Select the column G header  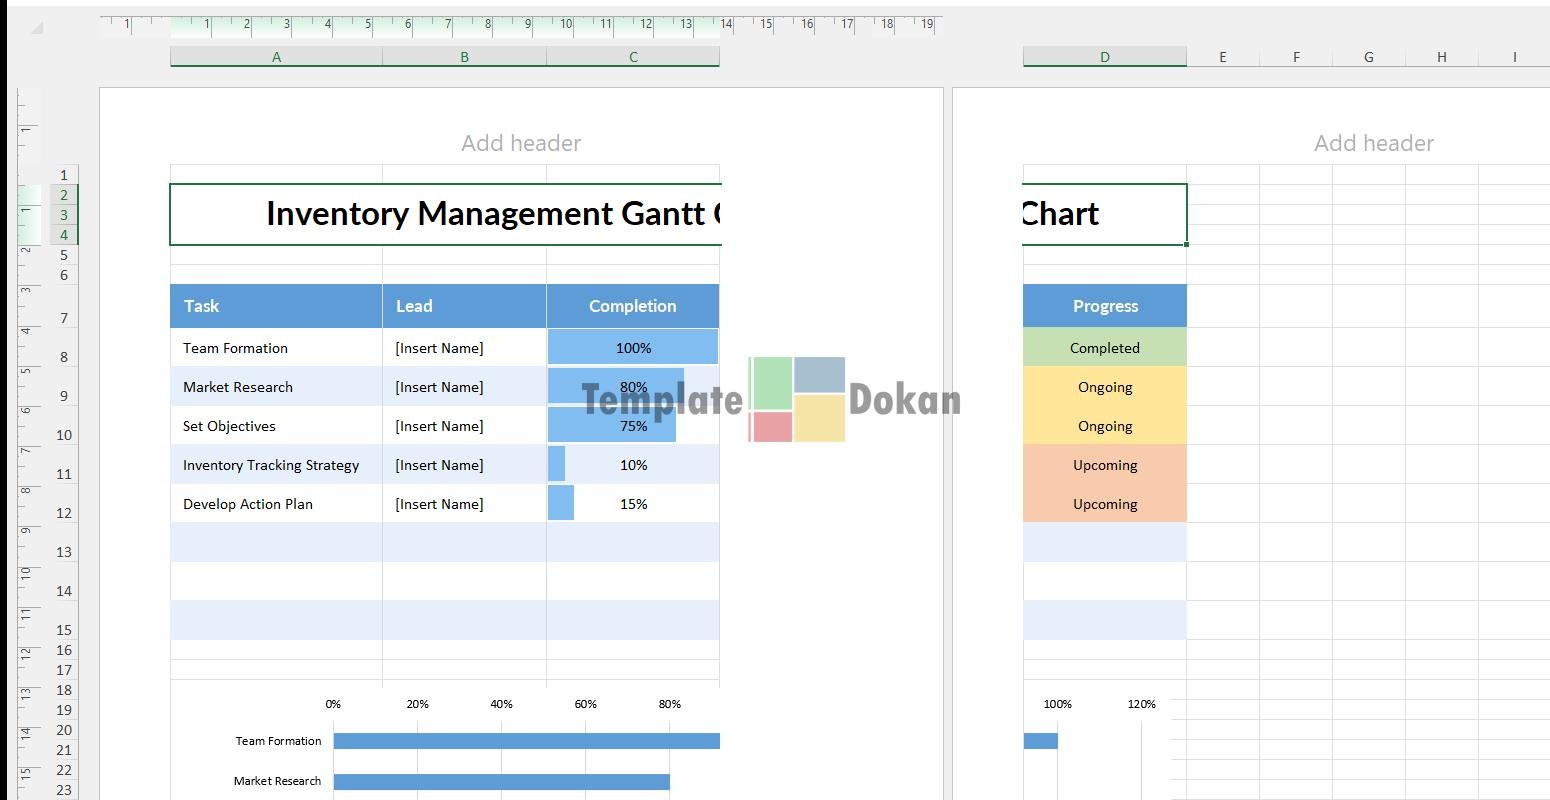(x=1368, y=57)
